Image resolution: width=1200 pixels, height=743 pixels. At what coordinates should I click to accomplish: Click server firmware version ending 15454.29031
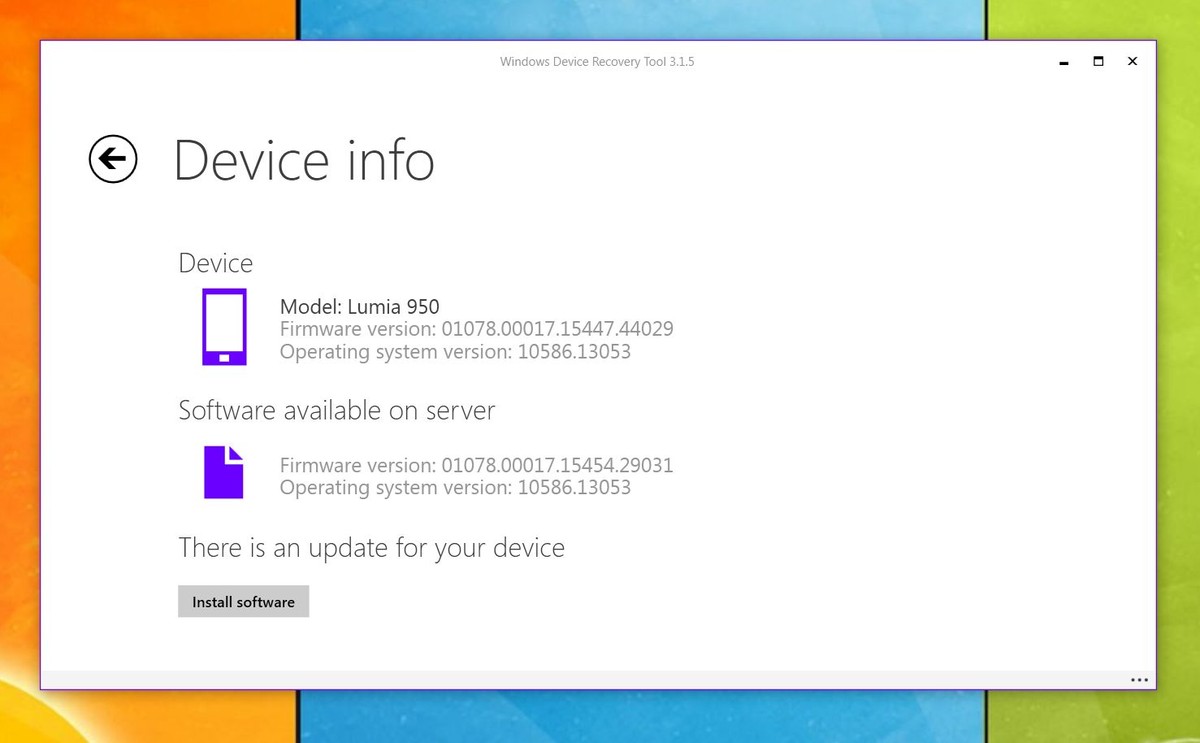(476, 465)
